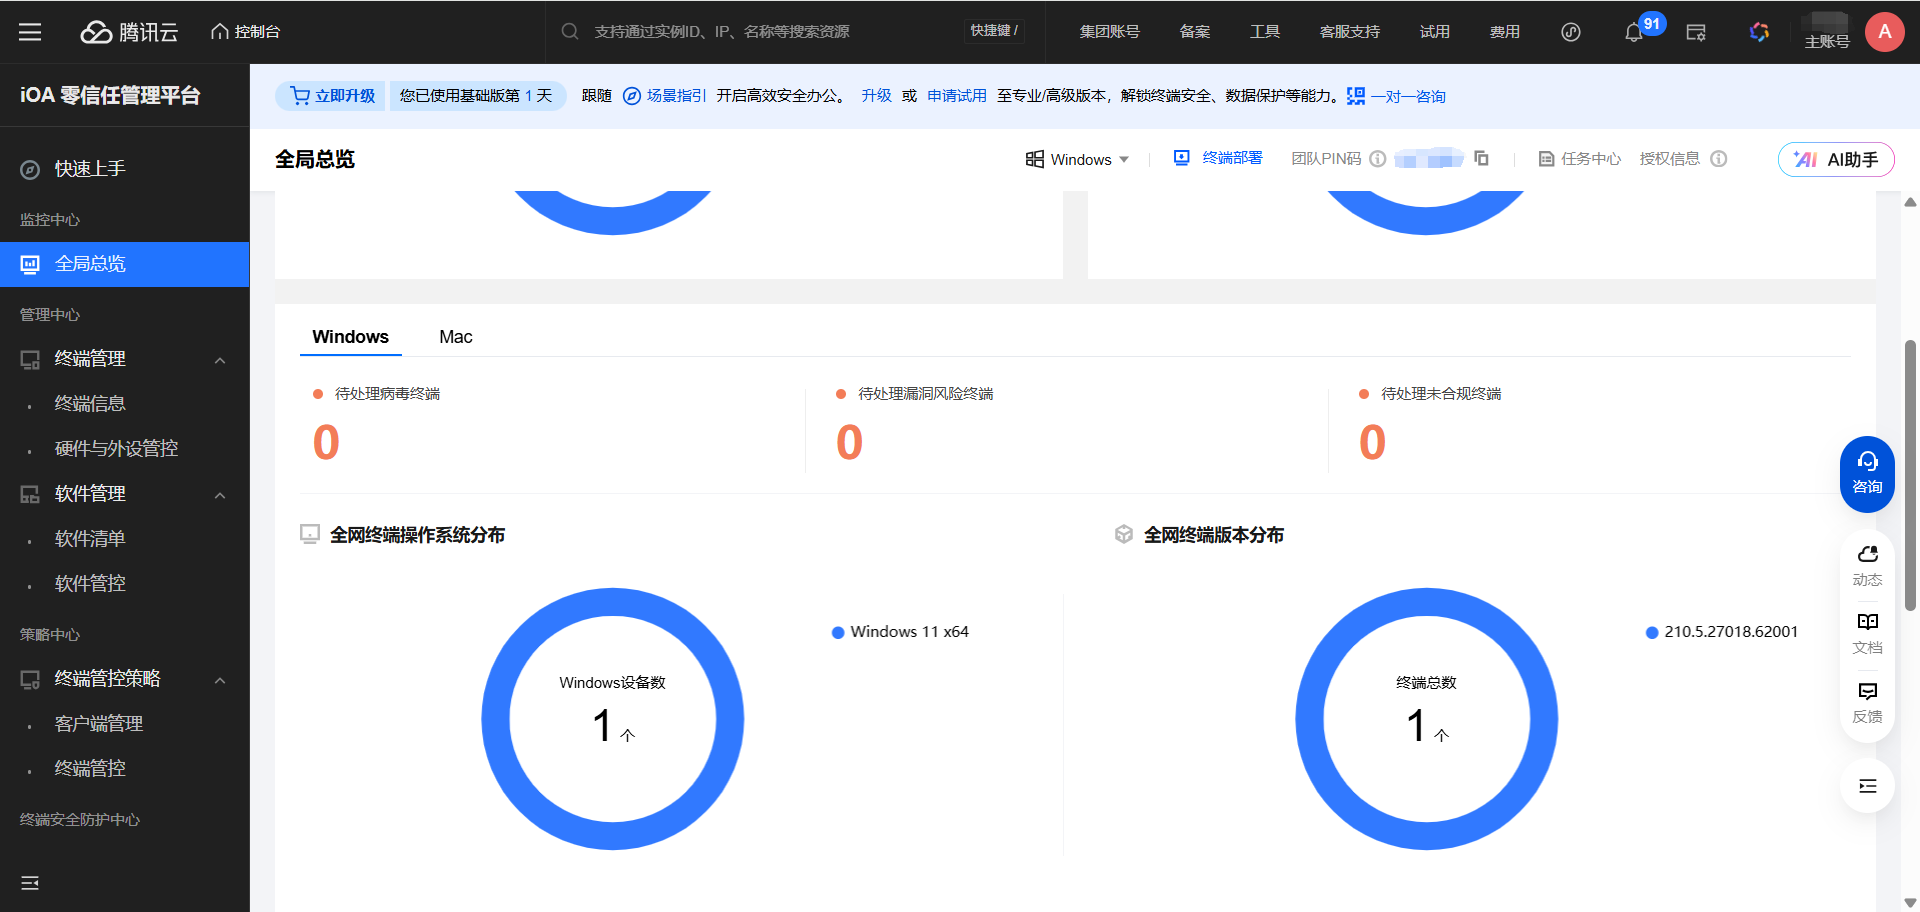The width and height of the screenshot is (1920, 912).
Task: Click the 待处理病毒终端 count 0
Action: pyautogui.click(x=326, y=442)
